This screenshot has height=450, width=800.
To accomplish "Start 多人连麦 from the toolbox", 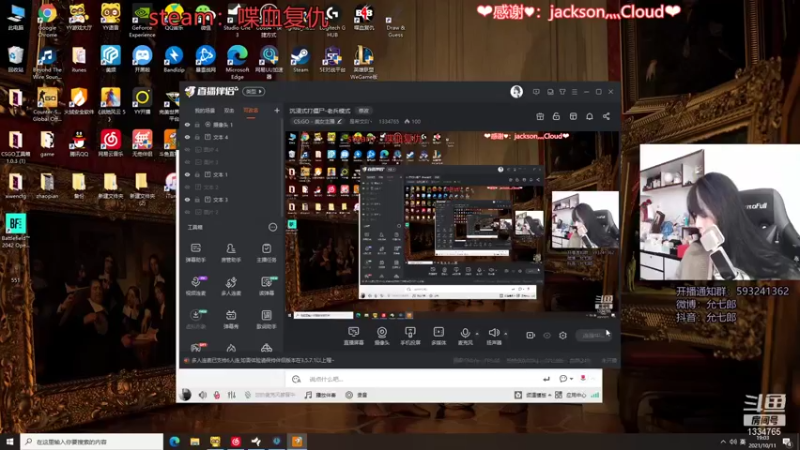I will (x=231, y=286).
